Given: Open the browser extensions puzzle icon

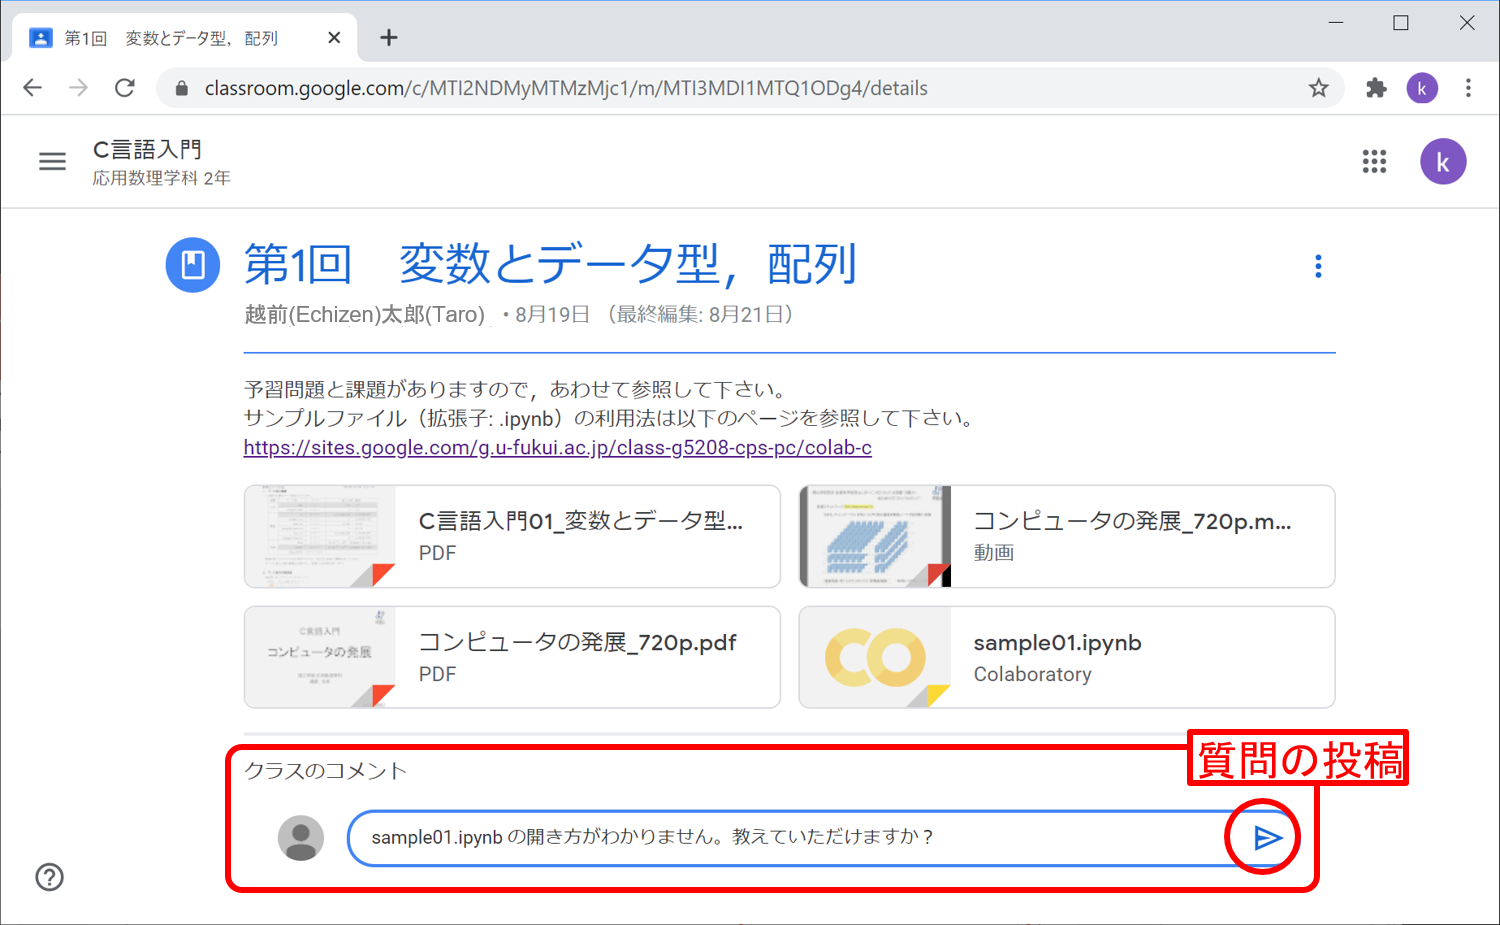Looking at the screenshot, I should pos(1376,88).
